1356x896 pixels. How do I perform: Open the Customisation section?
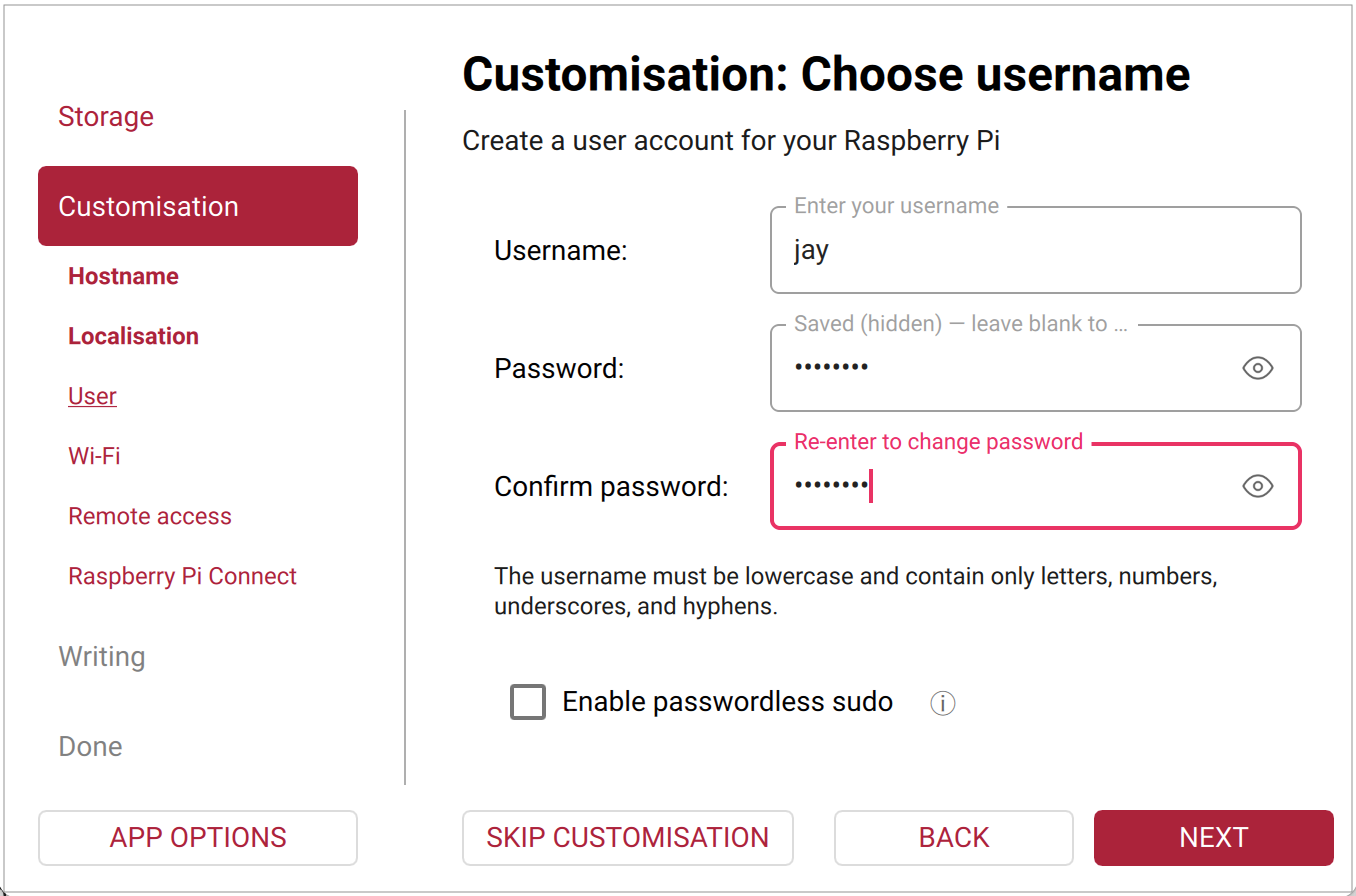point(148,206)
